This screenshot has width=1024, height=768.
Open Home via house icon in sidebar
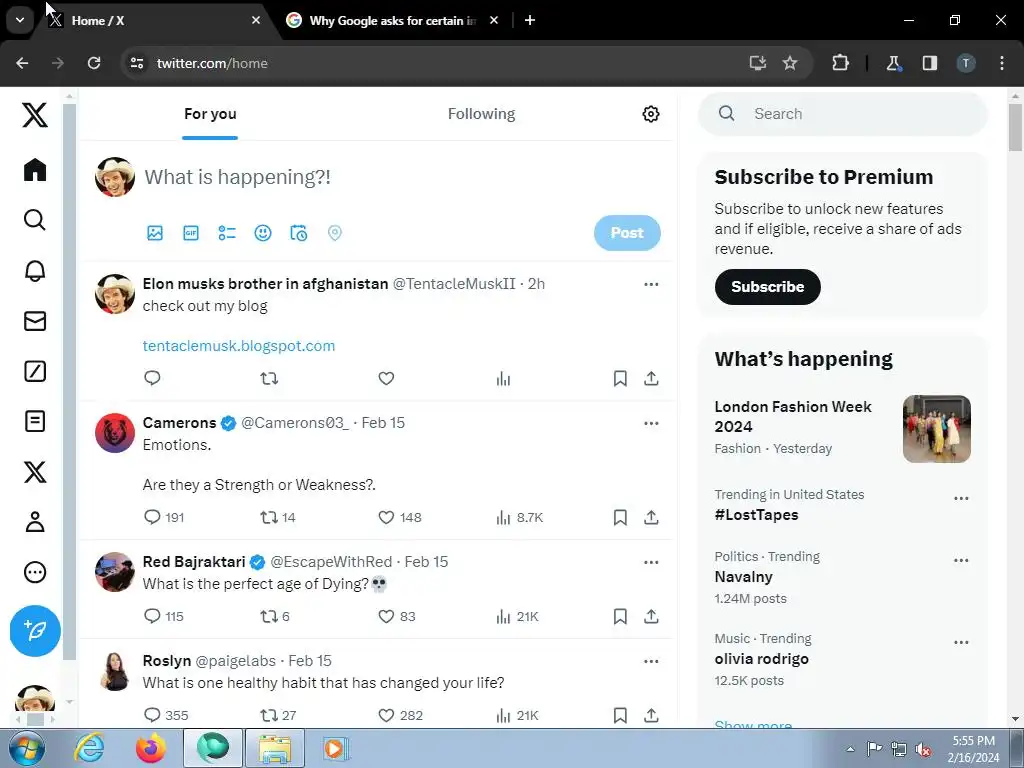click(35, 170)
